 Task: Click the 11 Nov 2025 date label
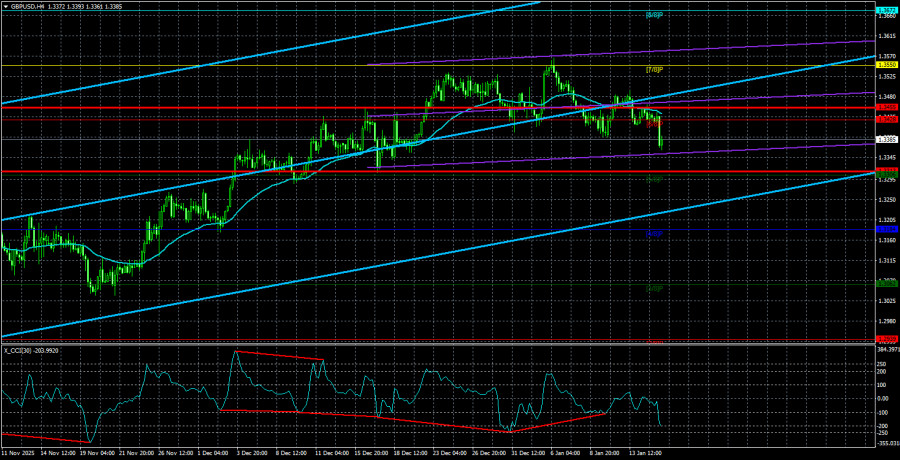click(22, 453)
